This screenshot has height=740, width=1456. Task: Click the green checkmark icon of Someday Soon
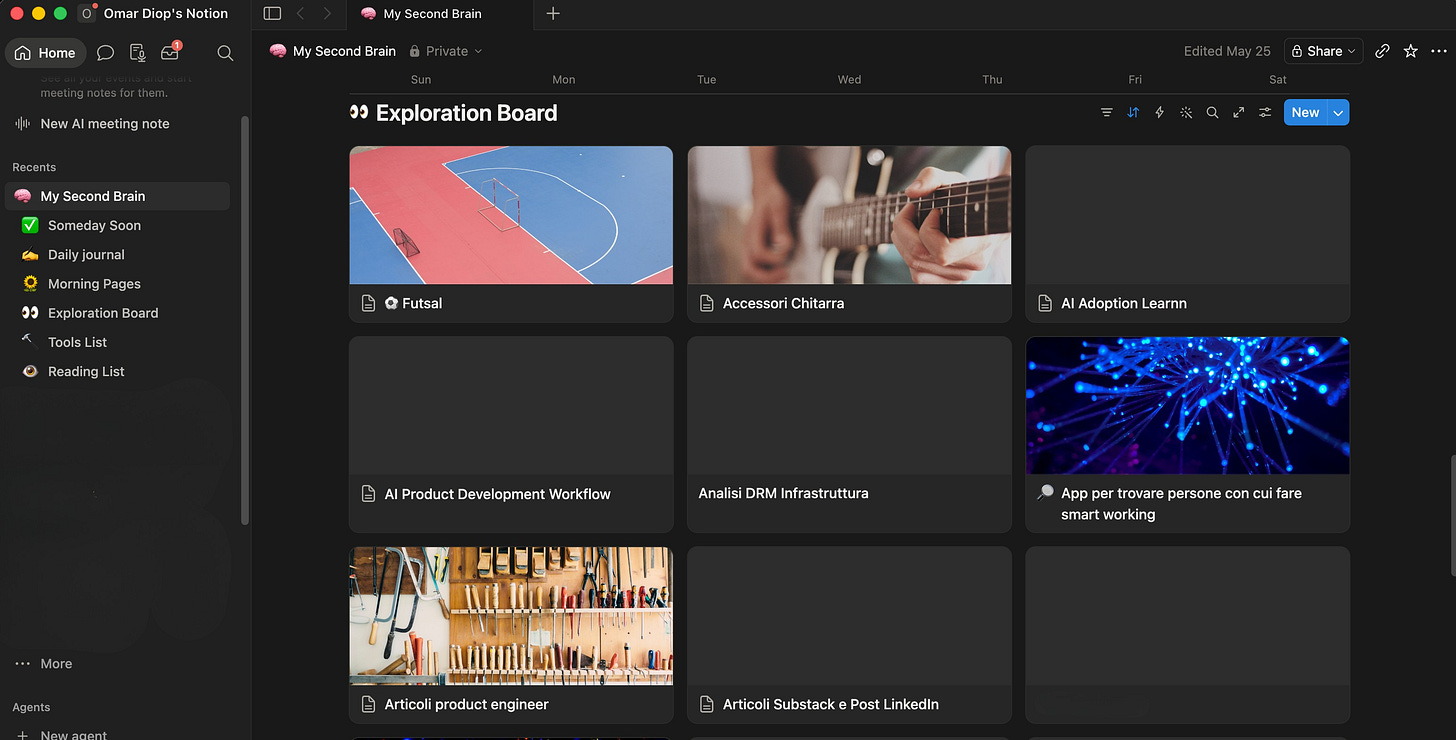[30, 225]
